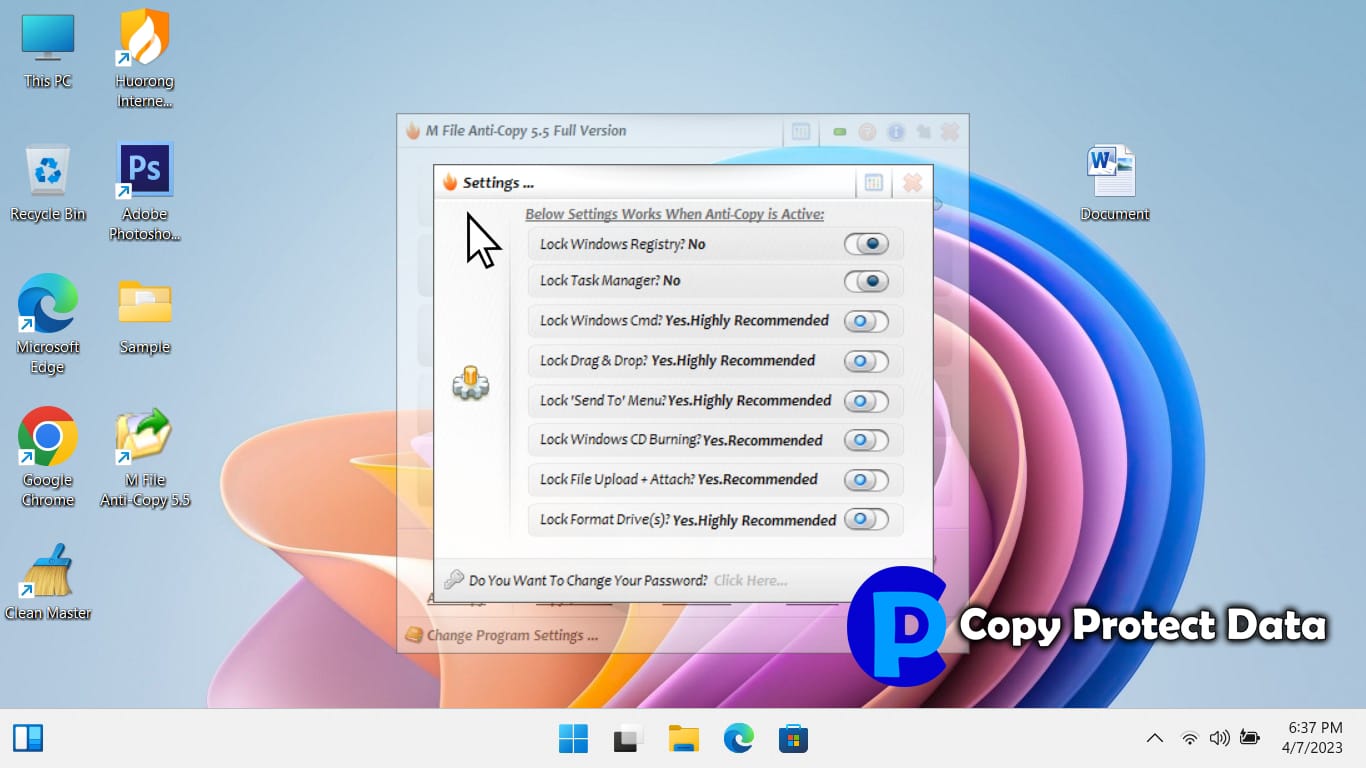Toggle Lock 'Send To' Menu switch

(x=866, y=401)
